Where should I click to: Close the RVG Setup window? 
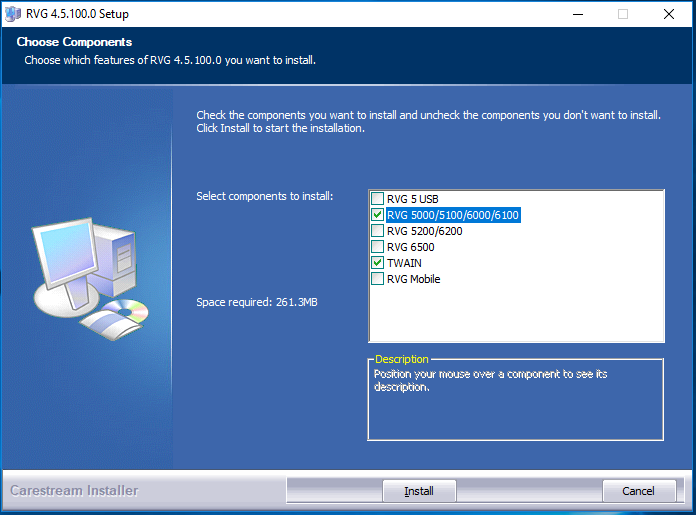[668, 14]
